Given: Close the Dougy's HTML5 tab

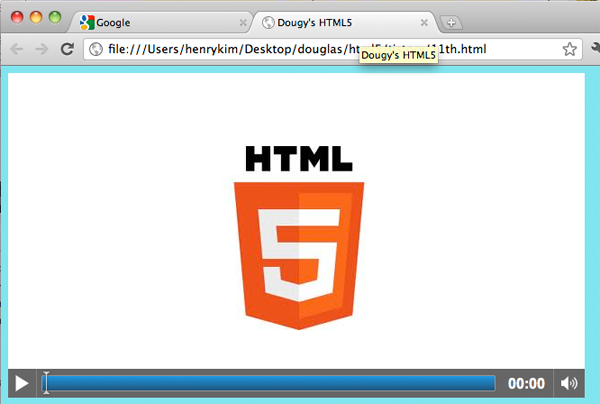Looking at the screenshot, I should coord(424,23).
